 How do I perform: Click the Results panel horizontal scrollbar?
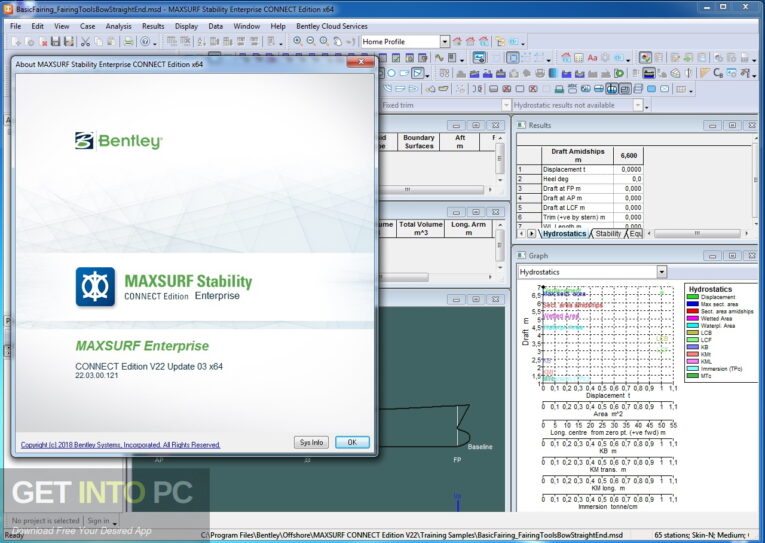(x=697, y=234)
